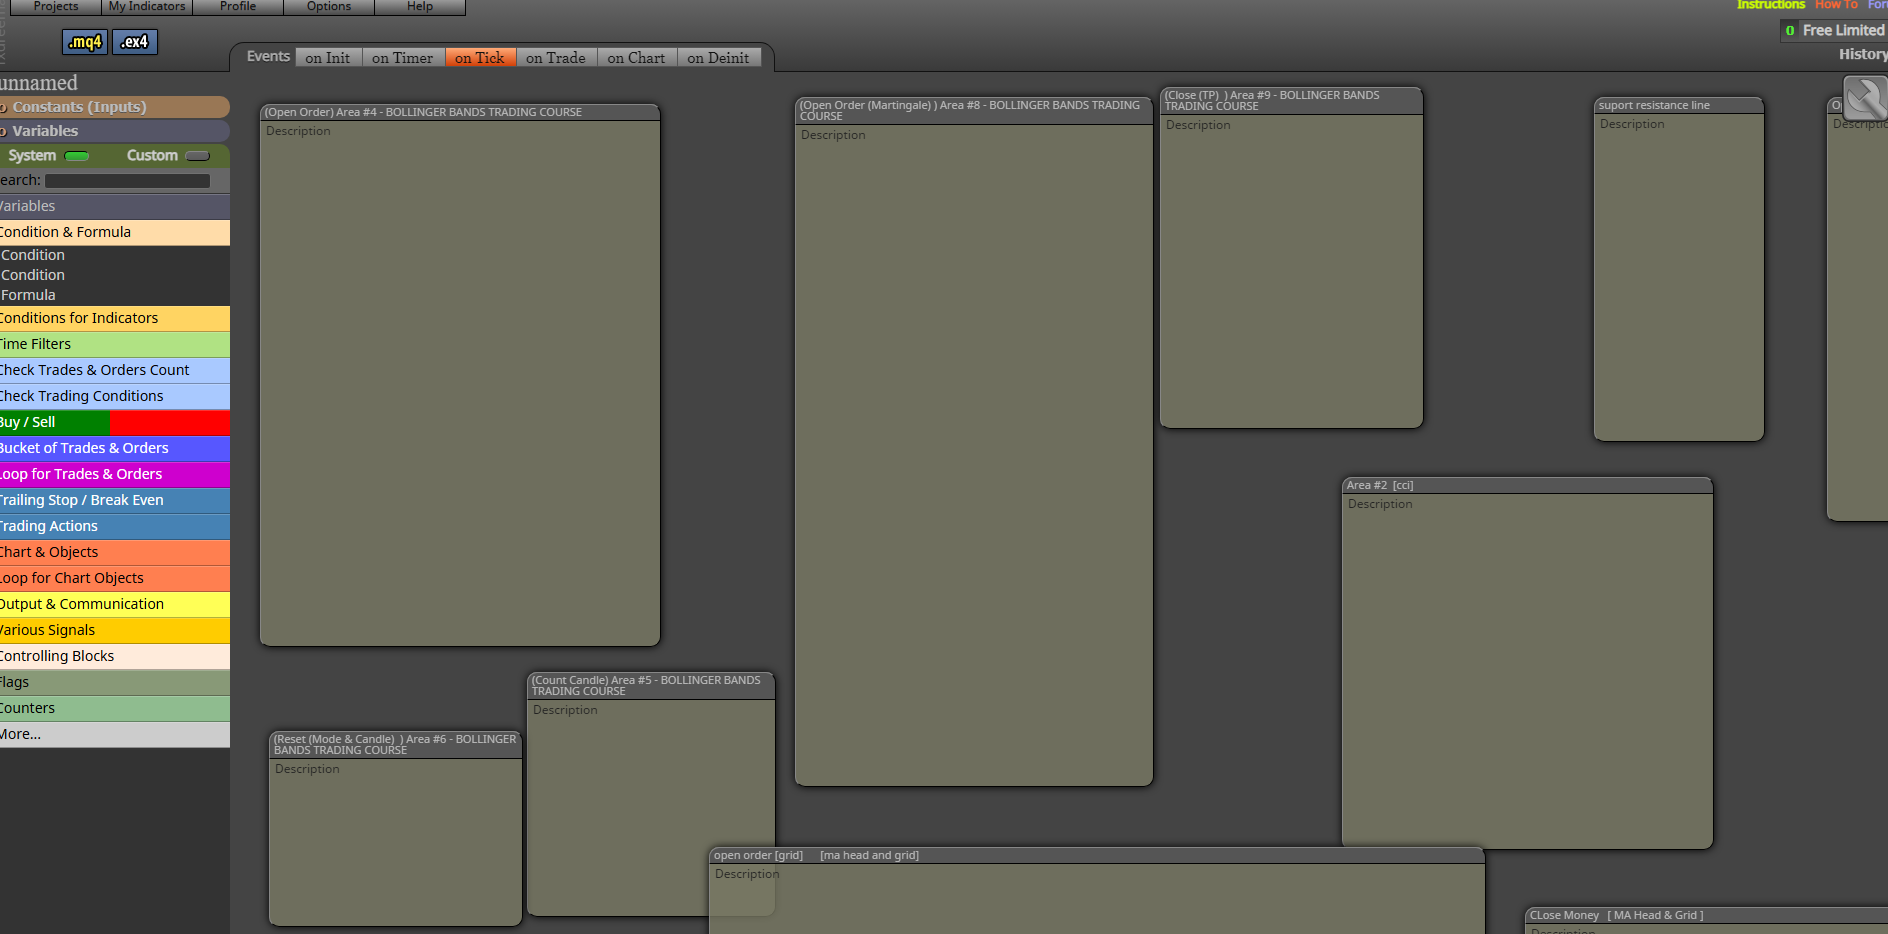Expand the Flags category

(114, 682)
